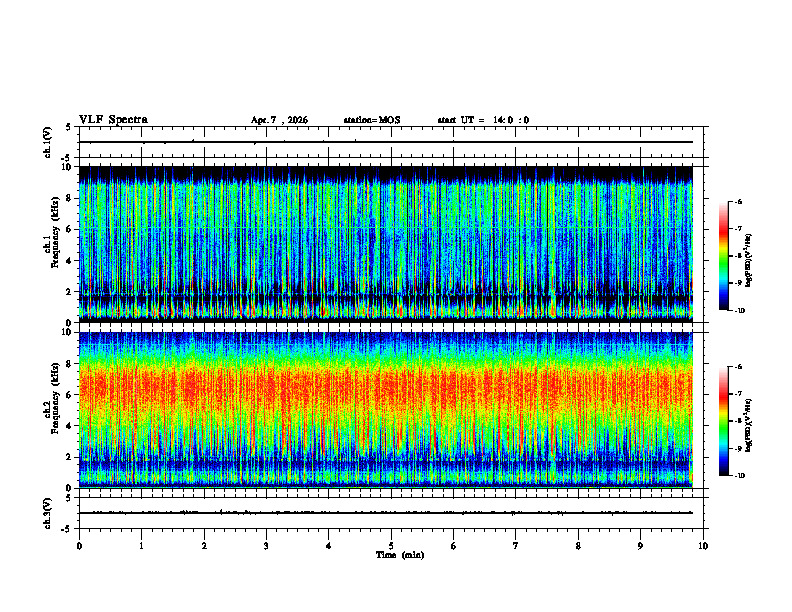Click the "-5" tick on ch.3(V) axis
792x612 pixels.
coord(67,529)
